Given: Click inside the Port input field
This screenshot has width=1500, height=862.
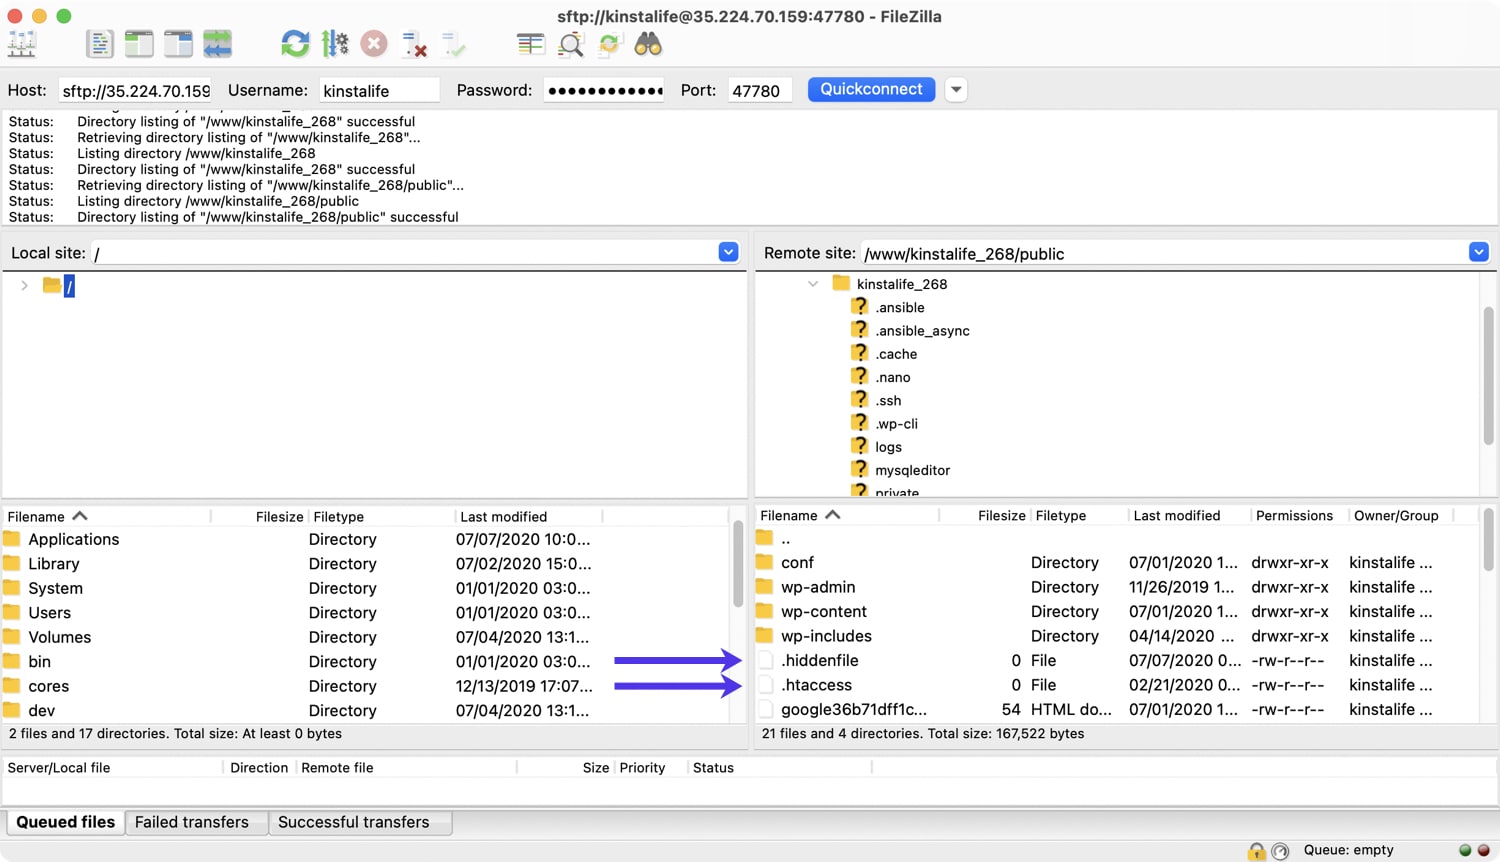Looking at the screenshot, I should (x=760, y=89).
